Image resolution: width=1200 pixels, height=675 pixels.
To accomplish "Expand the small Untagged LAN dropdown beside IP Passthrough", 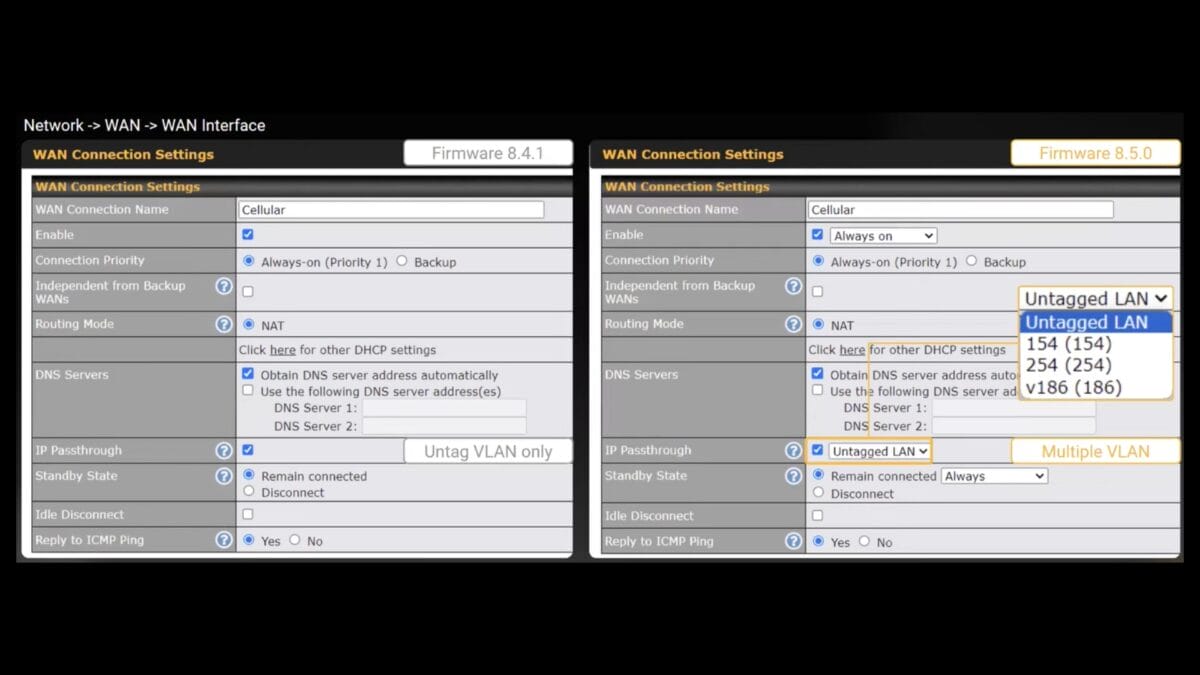I will coord(880,451).
